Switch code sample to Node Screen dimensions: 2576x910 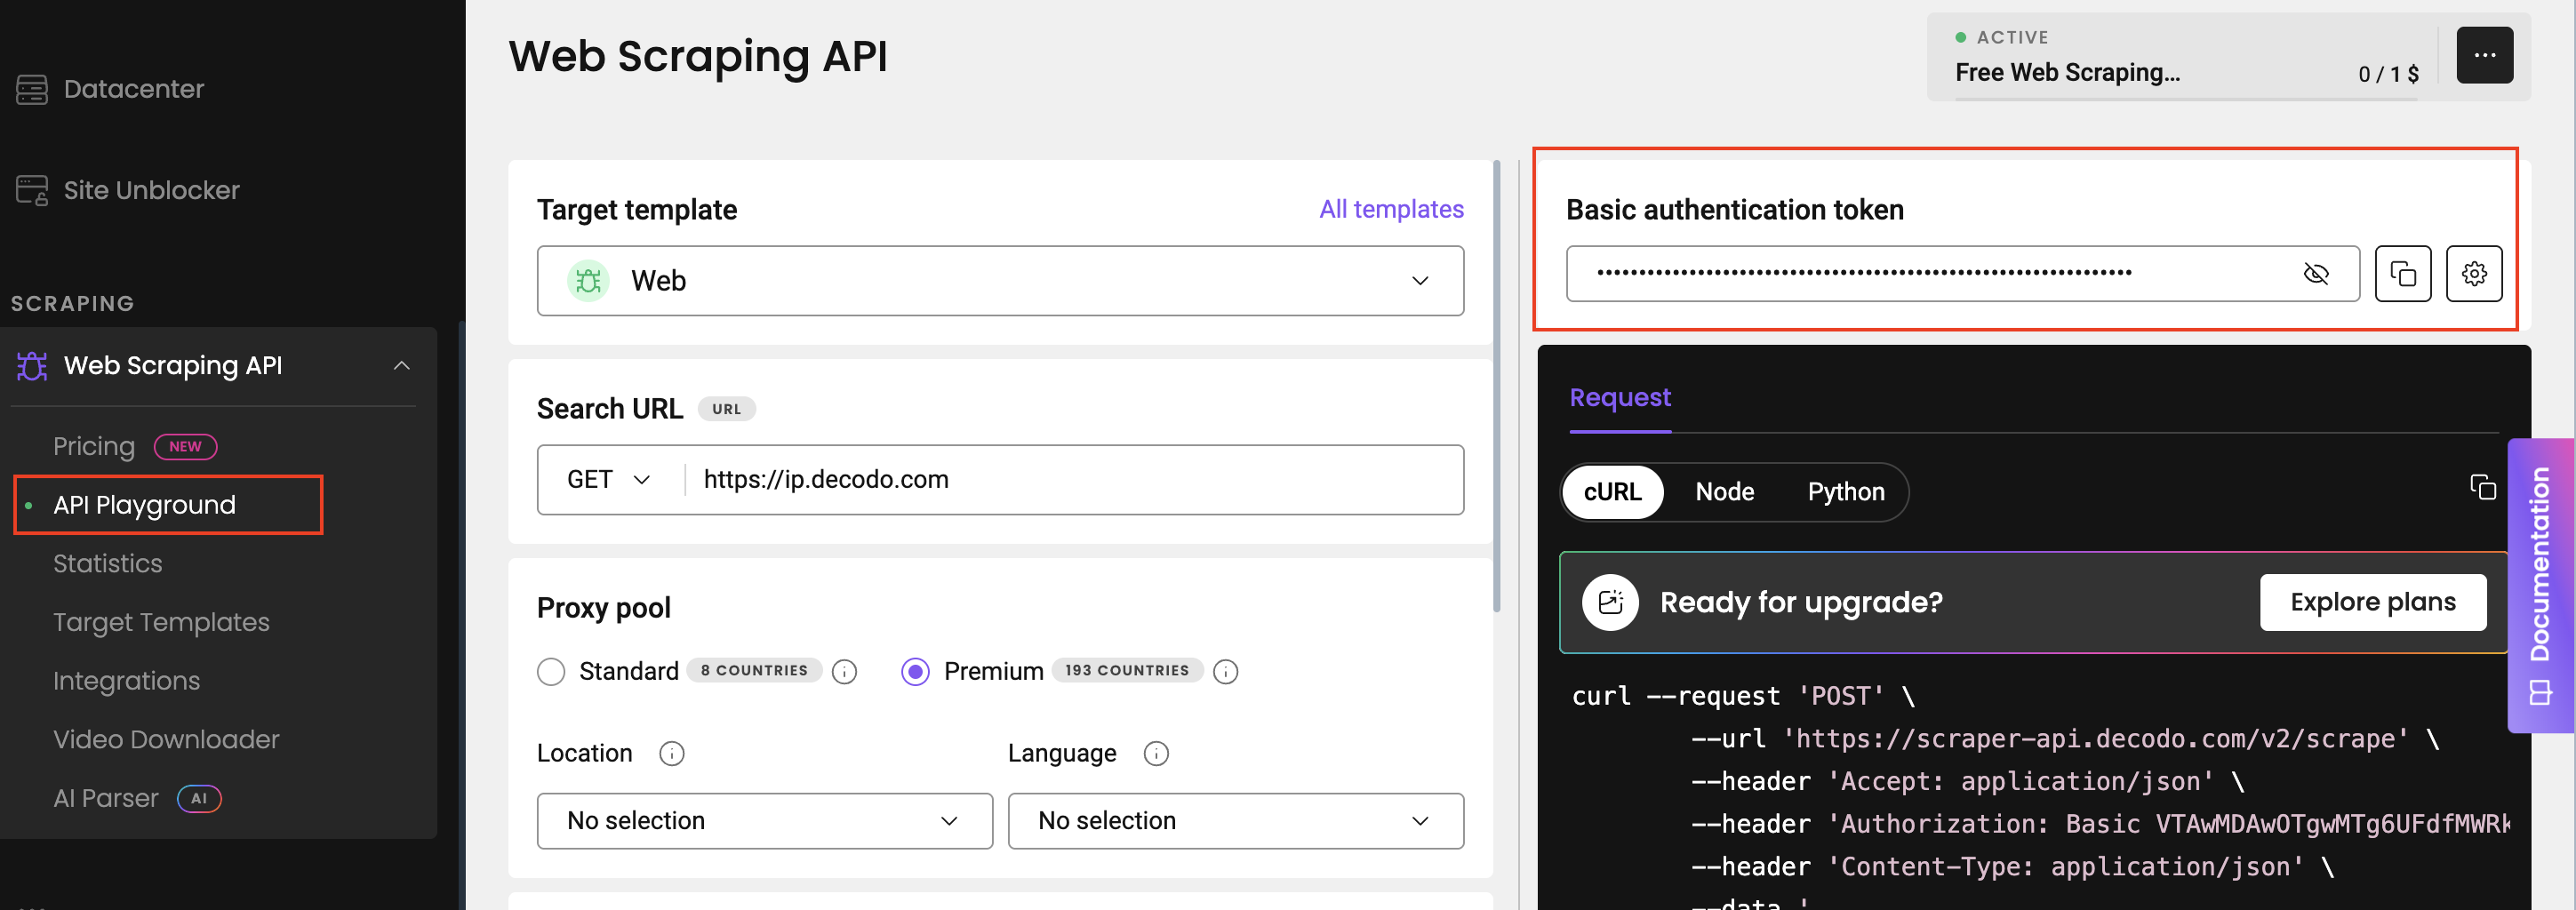(1725, 492)
